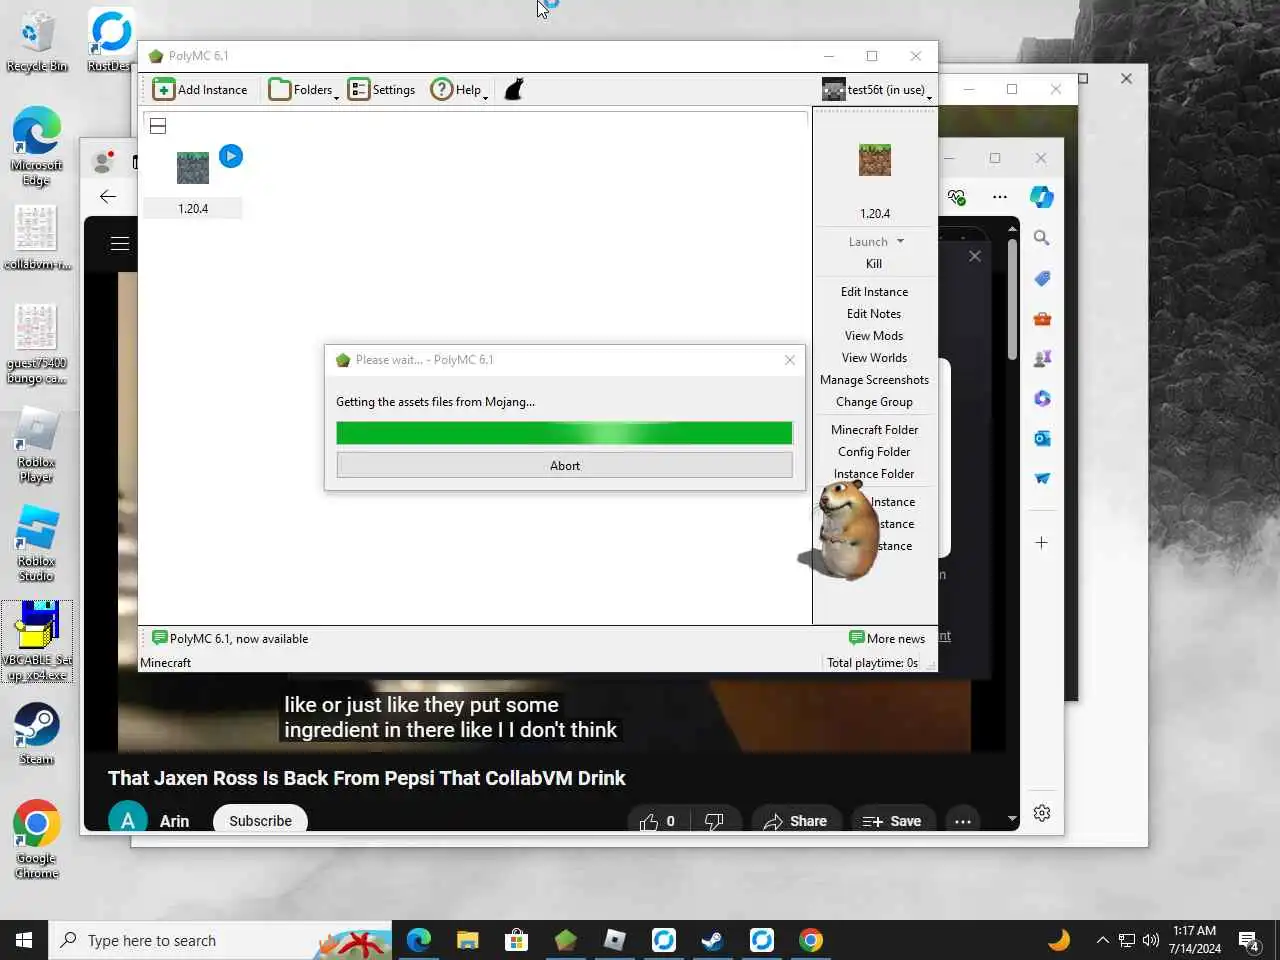Click the Subscribe button on YouTube
Viewport: 1280px width, 960px height.
[260, 820]
